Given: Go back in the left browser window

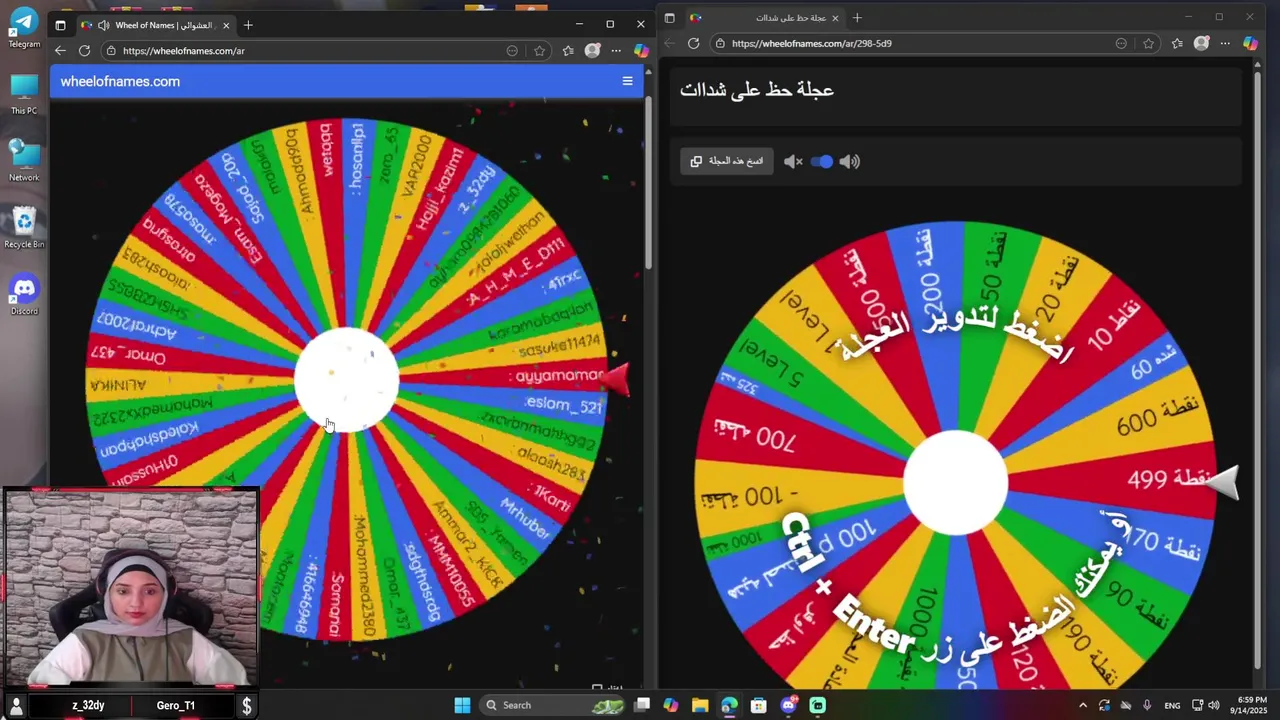Looking at the screenshot, I should point(60,50).
